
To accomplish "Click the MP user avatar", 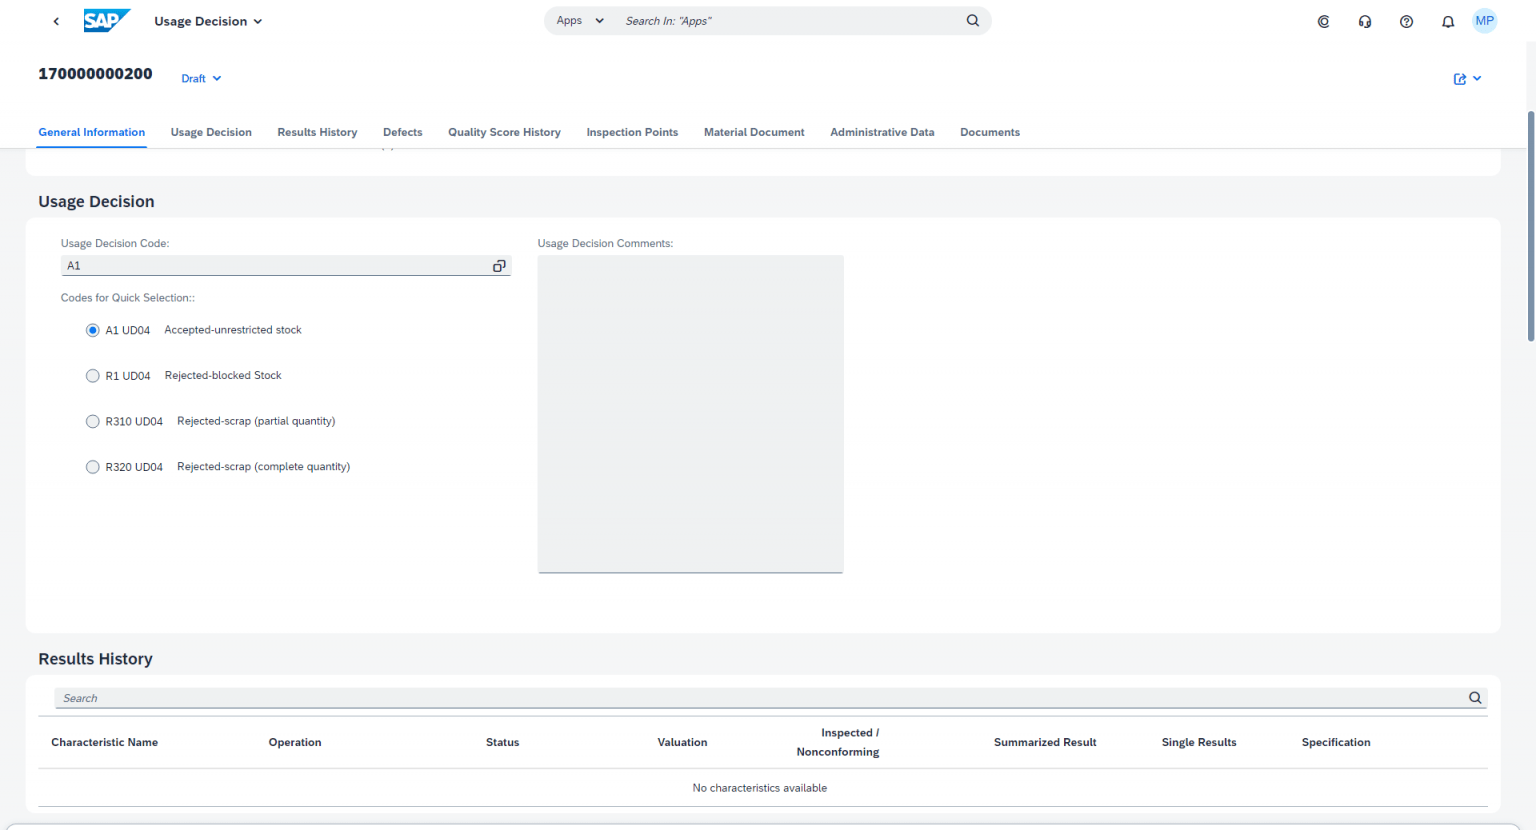I will (1484, 20).
